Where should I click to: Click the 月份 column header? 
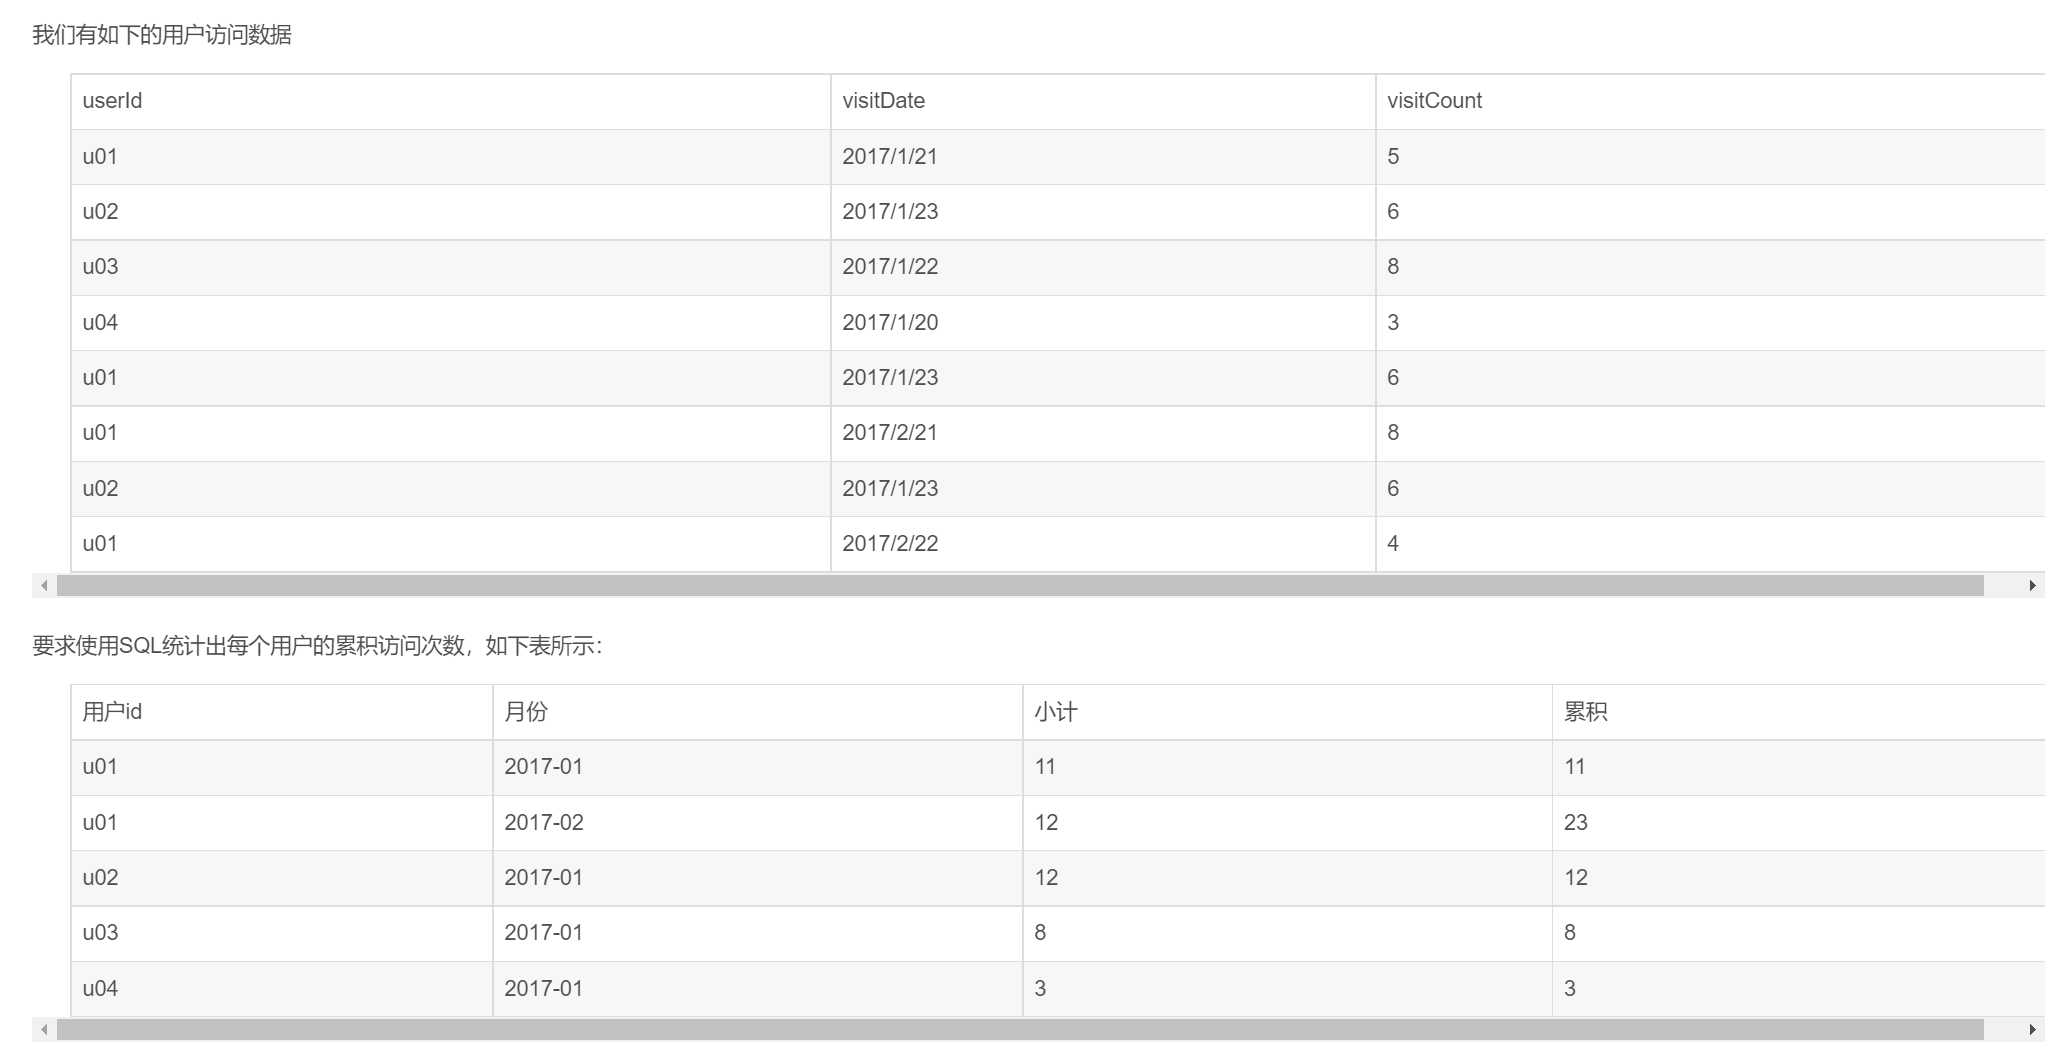coord(526,712)
